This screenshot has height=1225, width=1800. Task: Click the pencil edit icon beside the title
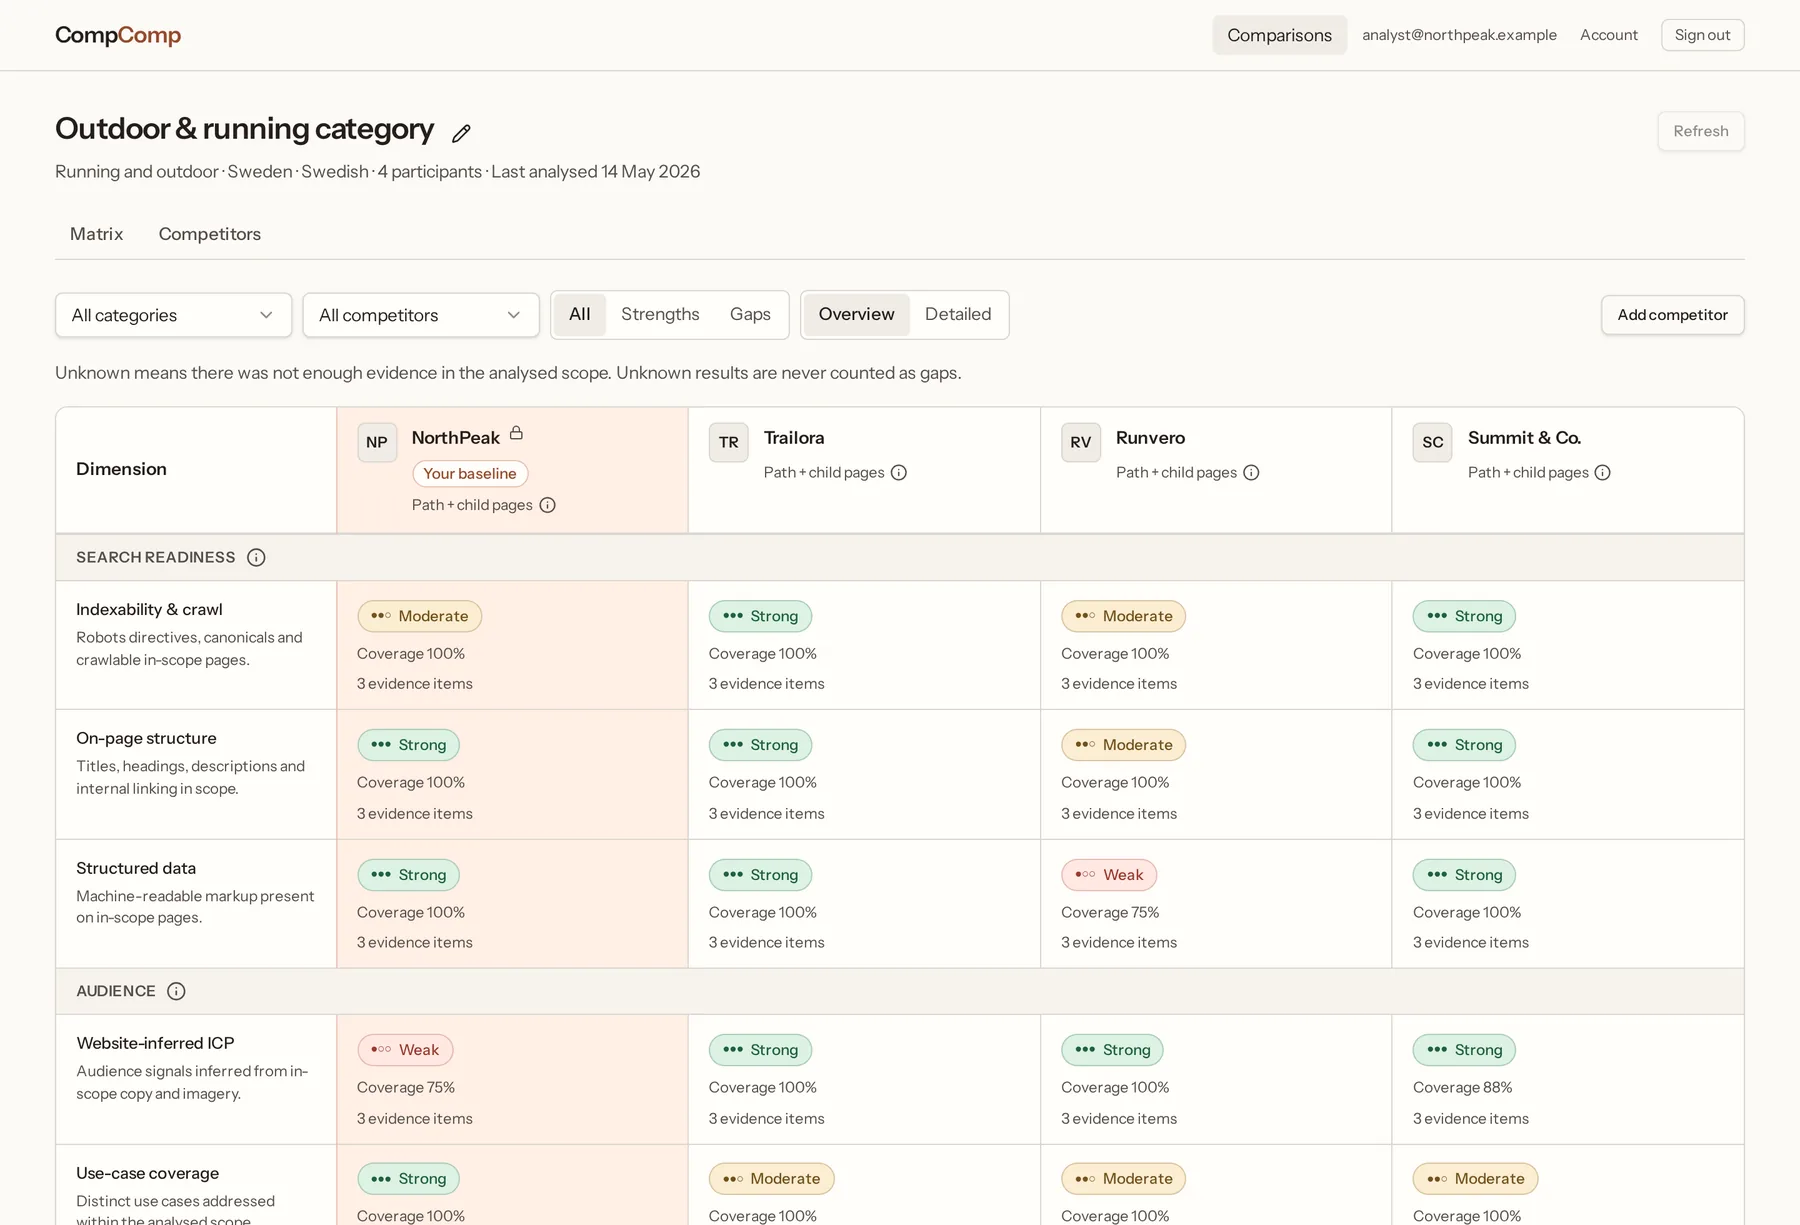point(461,133)
